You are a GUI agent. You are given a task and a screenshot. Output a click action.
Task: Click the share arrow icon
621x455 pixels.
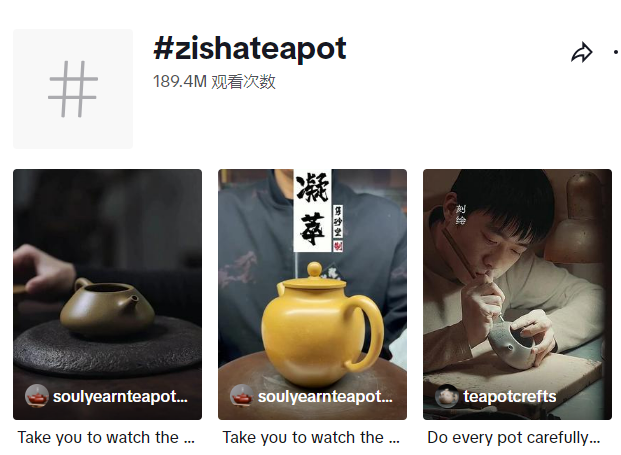point(582,52)
